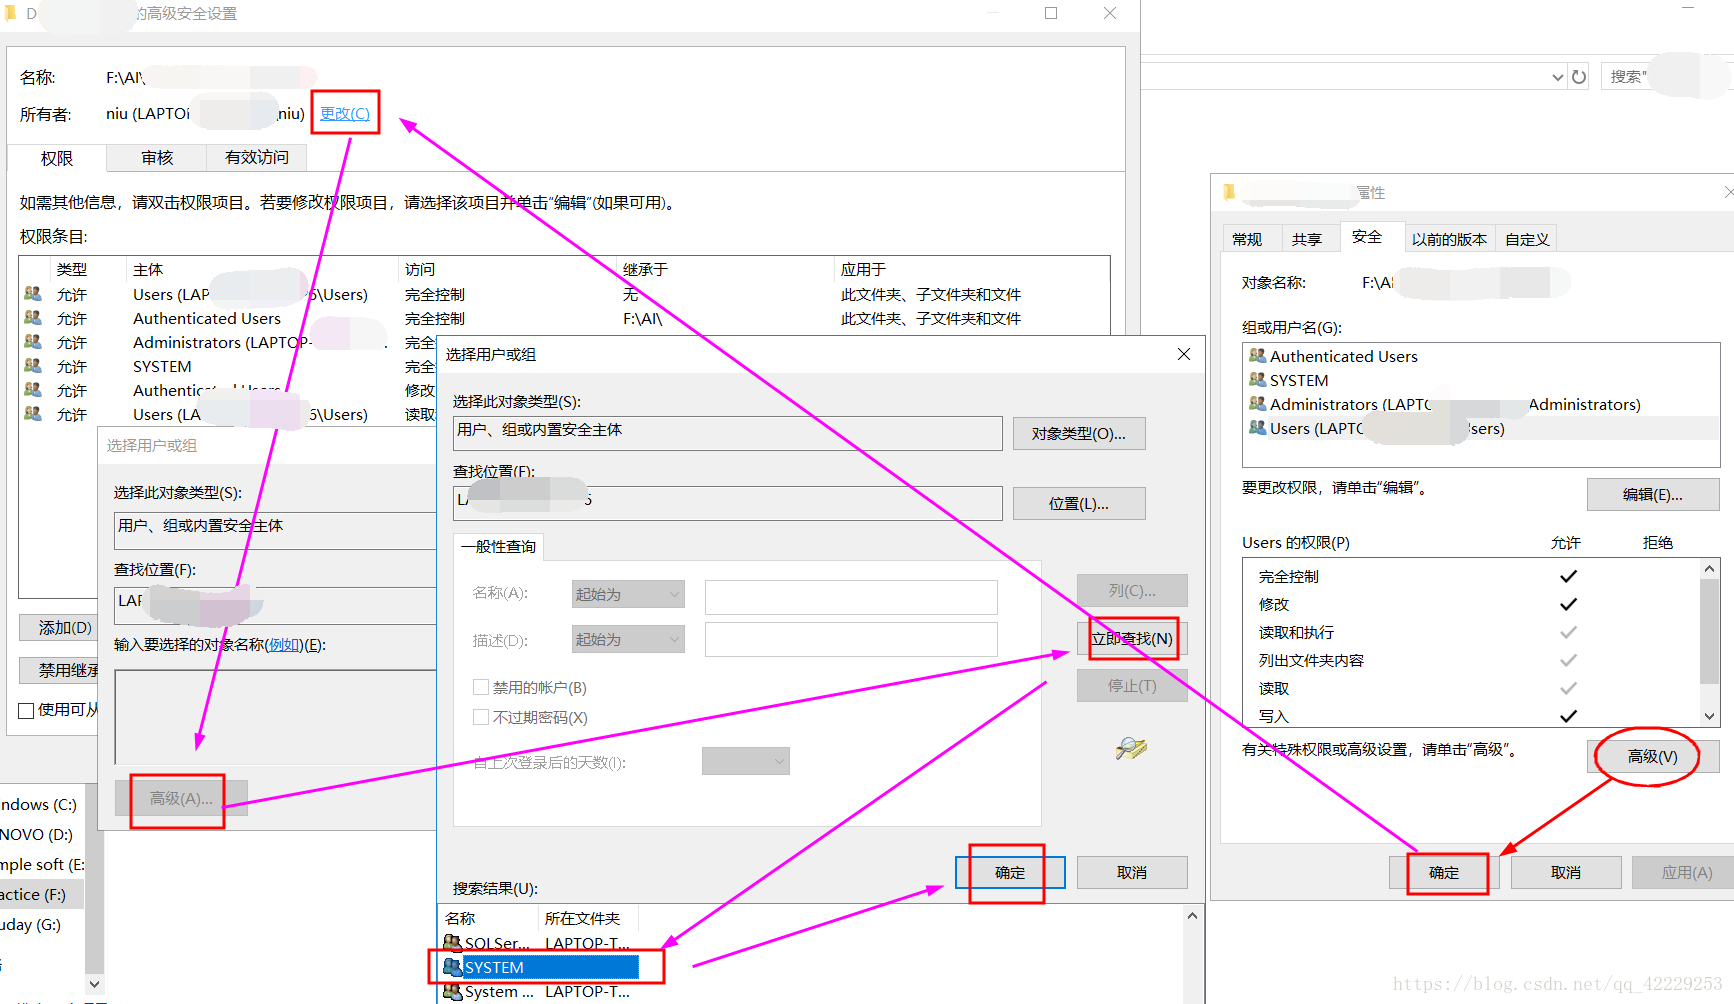Select the 以前的版本 tab in properties
This screenshot has height=1004, width=1734.
coord(1449,237)
